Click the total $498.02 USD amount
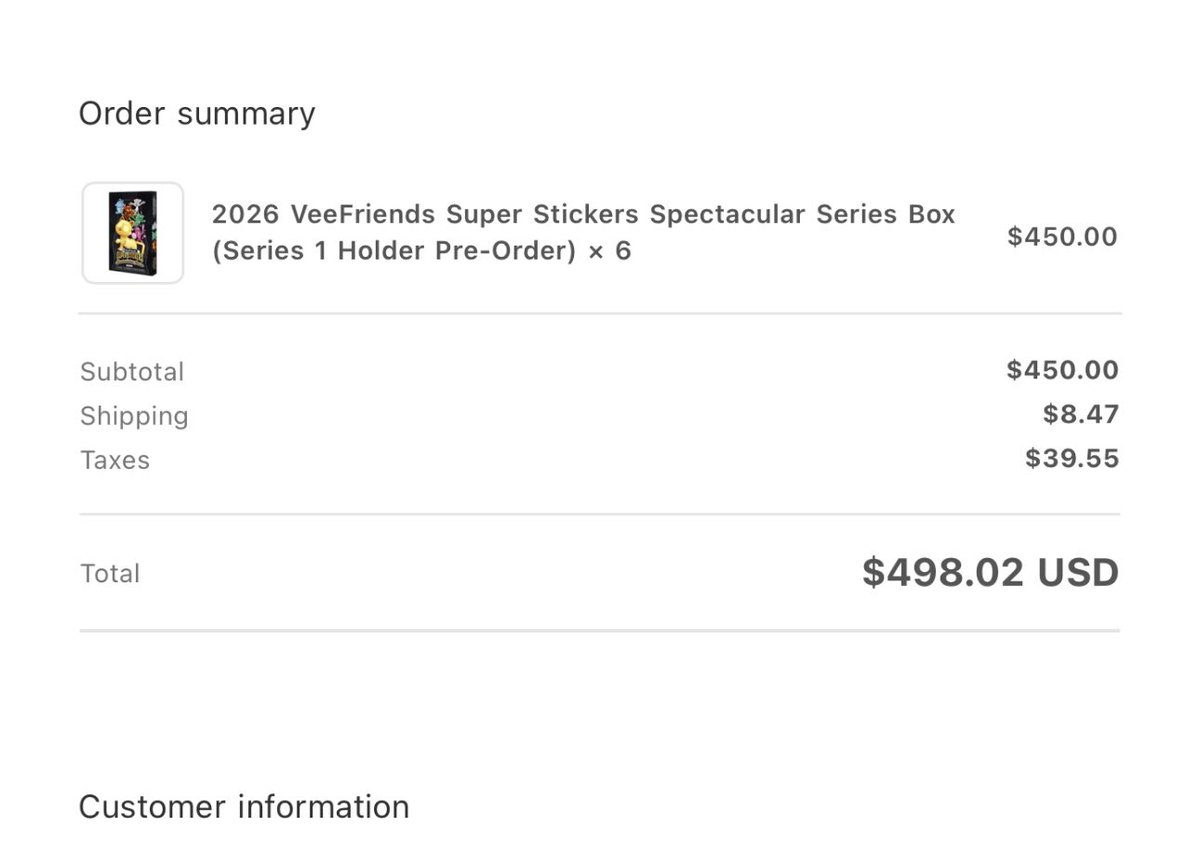 [990, 572]
